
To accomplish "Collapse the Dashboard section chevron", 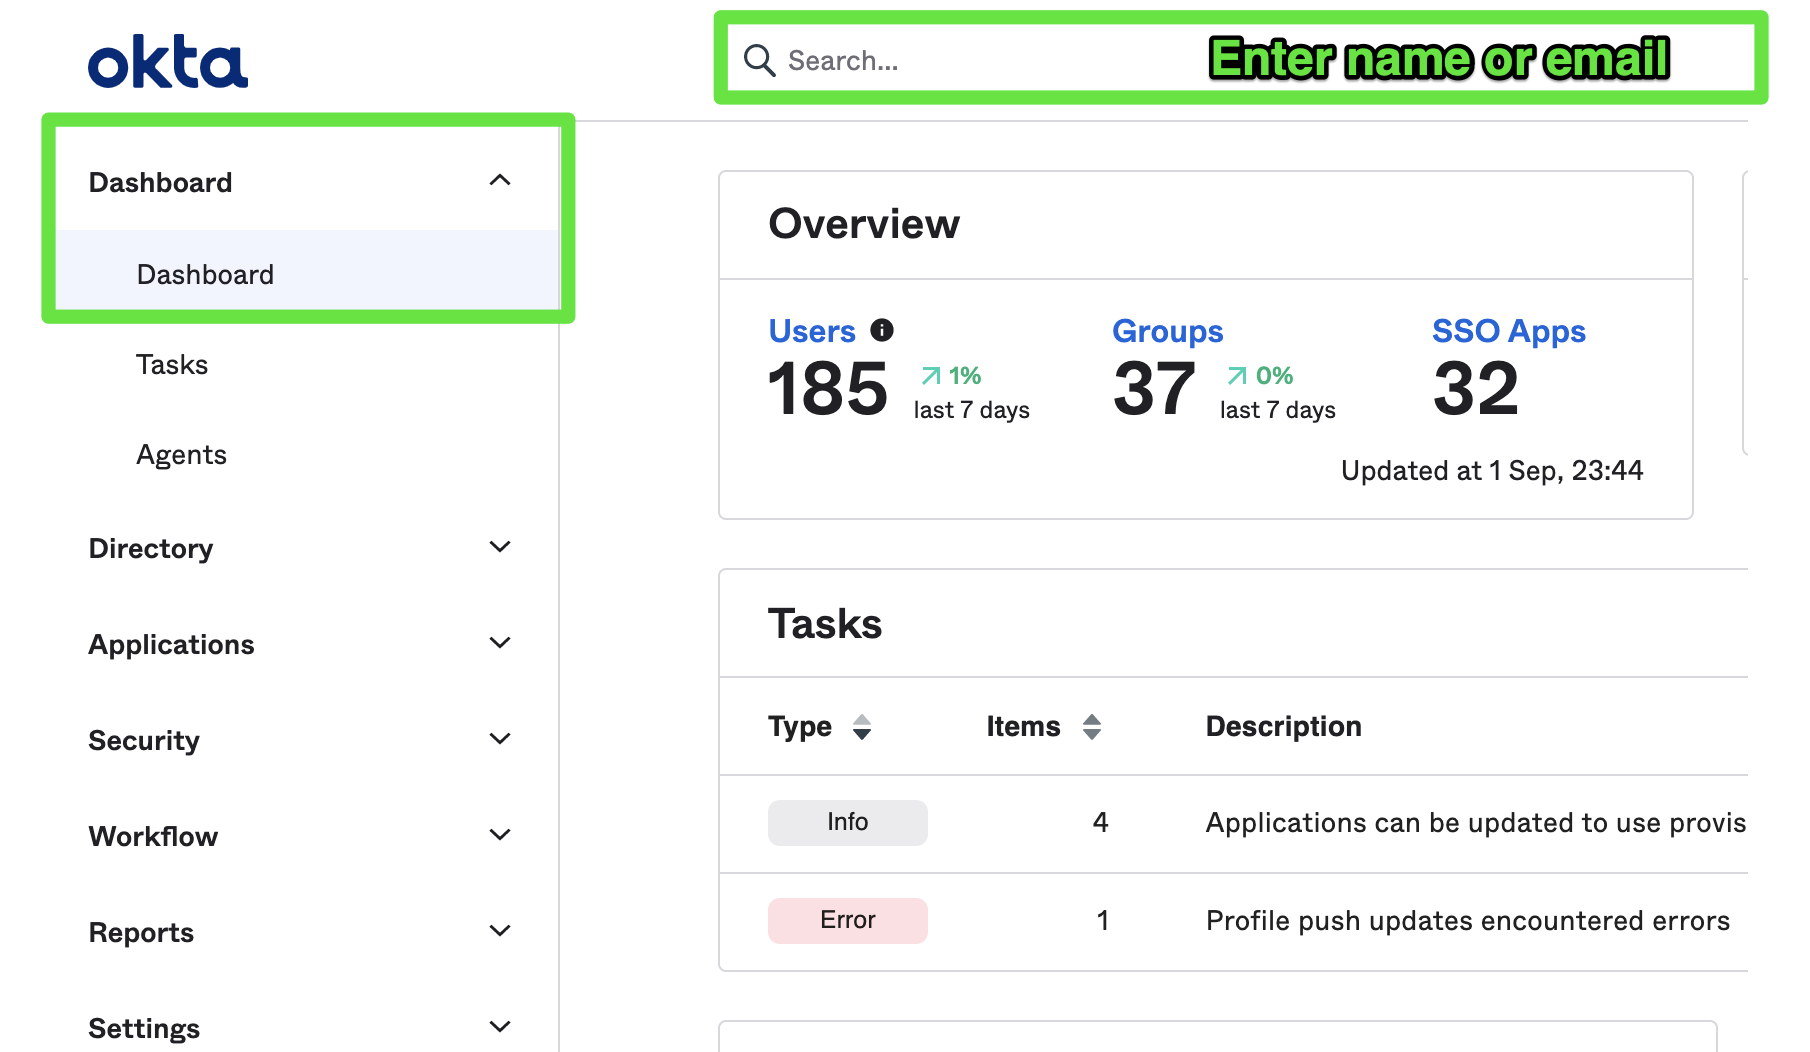I will pyautogui.click(x=500, y=181).
